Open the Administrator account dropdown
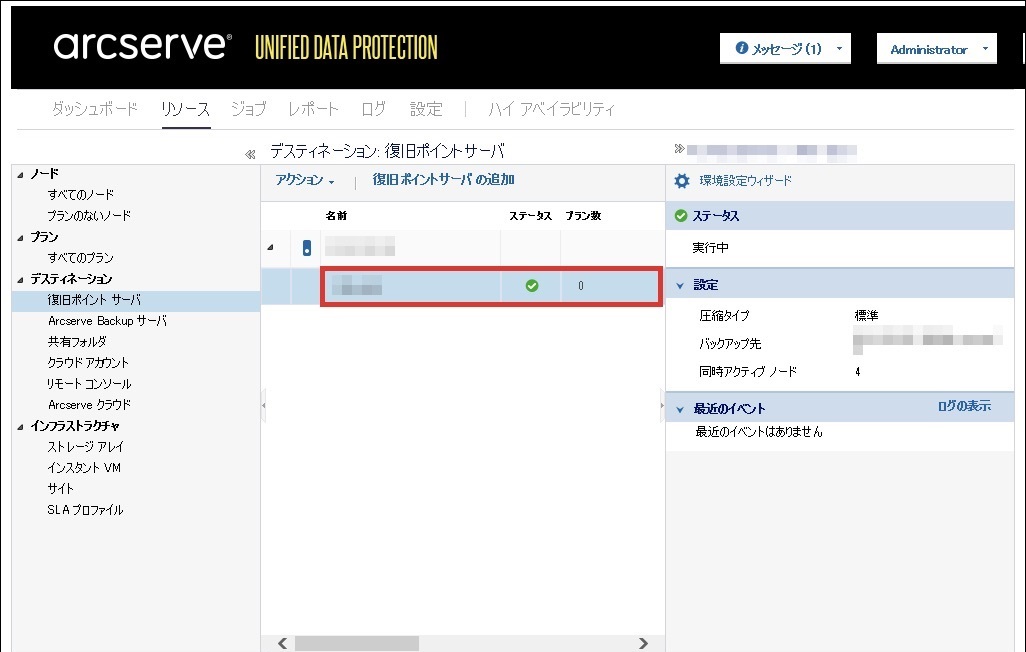 936,49
